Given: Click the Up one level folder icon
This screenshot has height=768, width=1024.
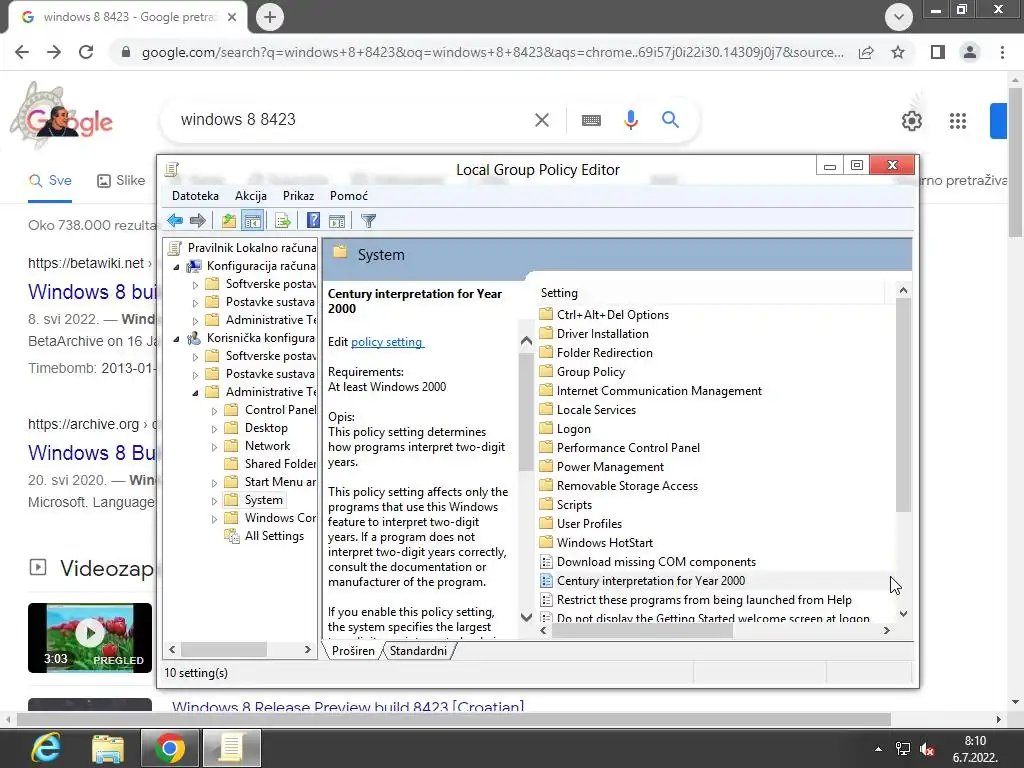Looking at the screenshot, I should coord(229,221).
